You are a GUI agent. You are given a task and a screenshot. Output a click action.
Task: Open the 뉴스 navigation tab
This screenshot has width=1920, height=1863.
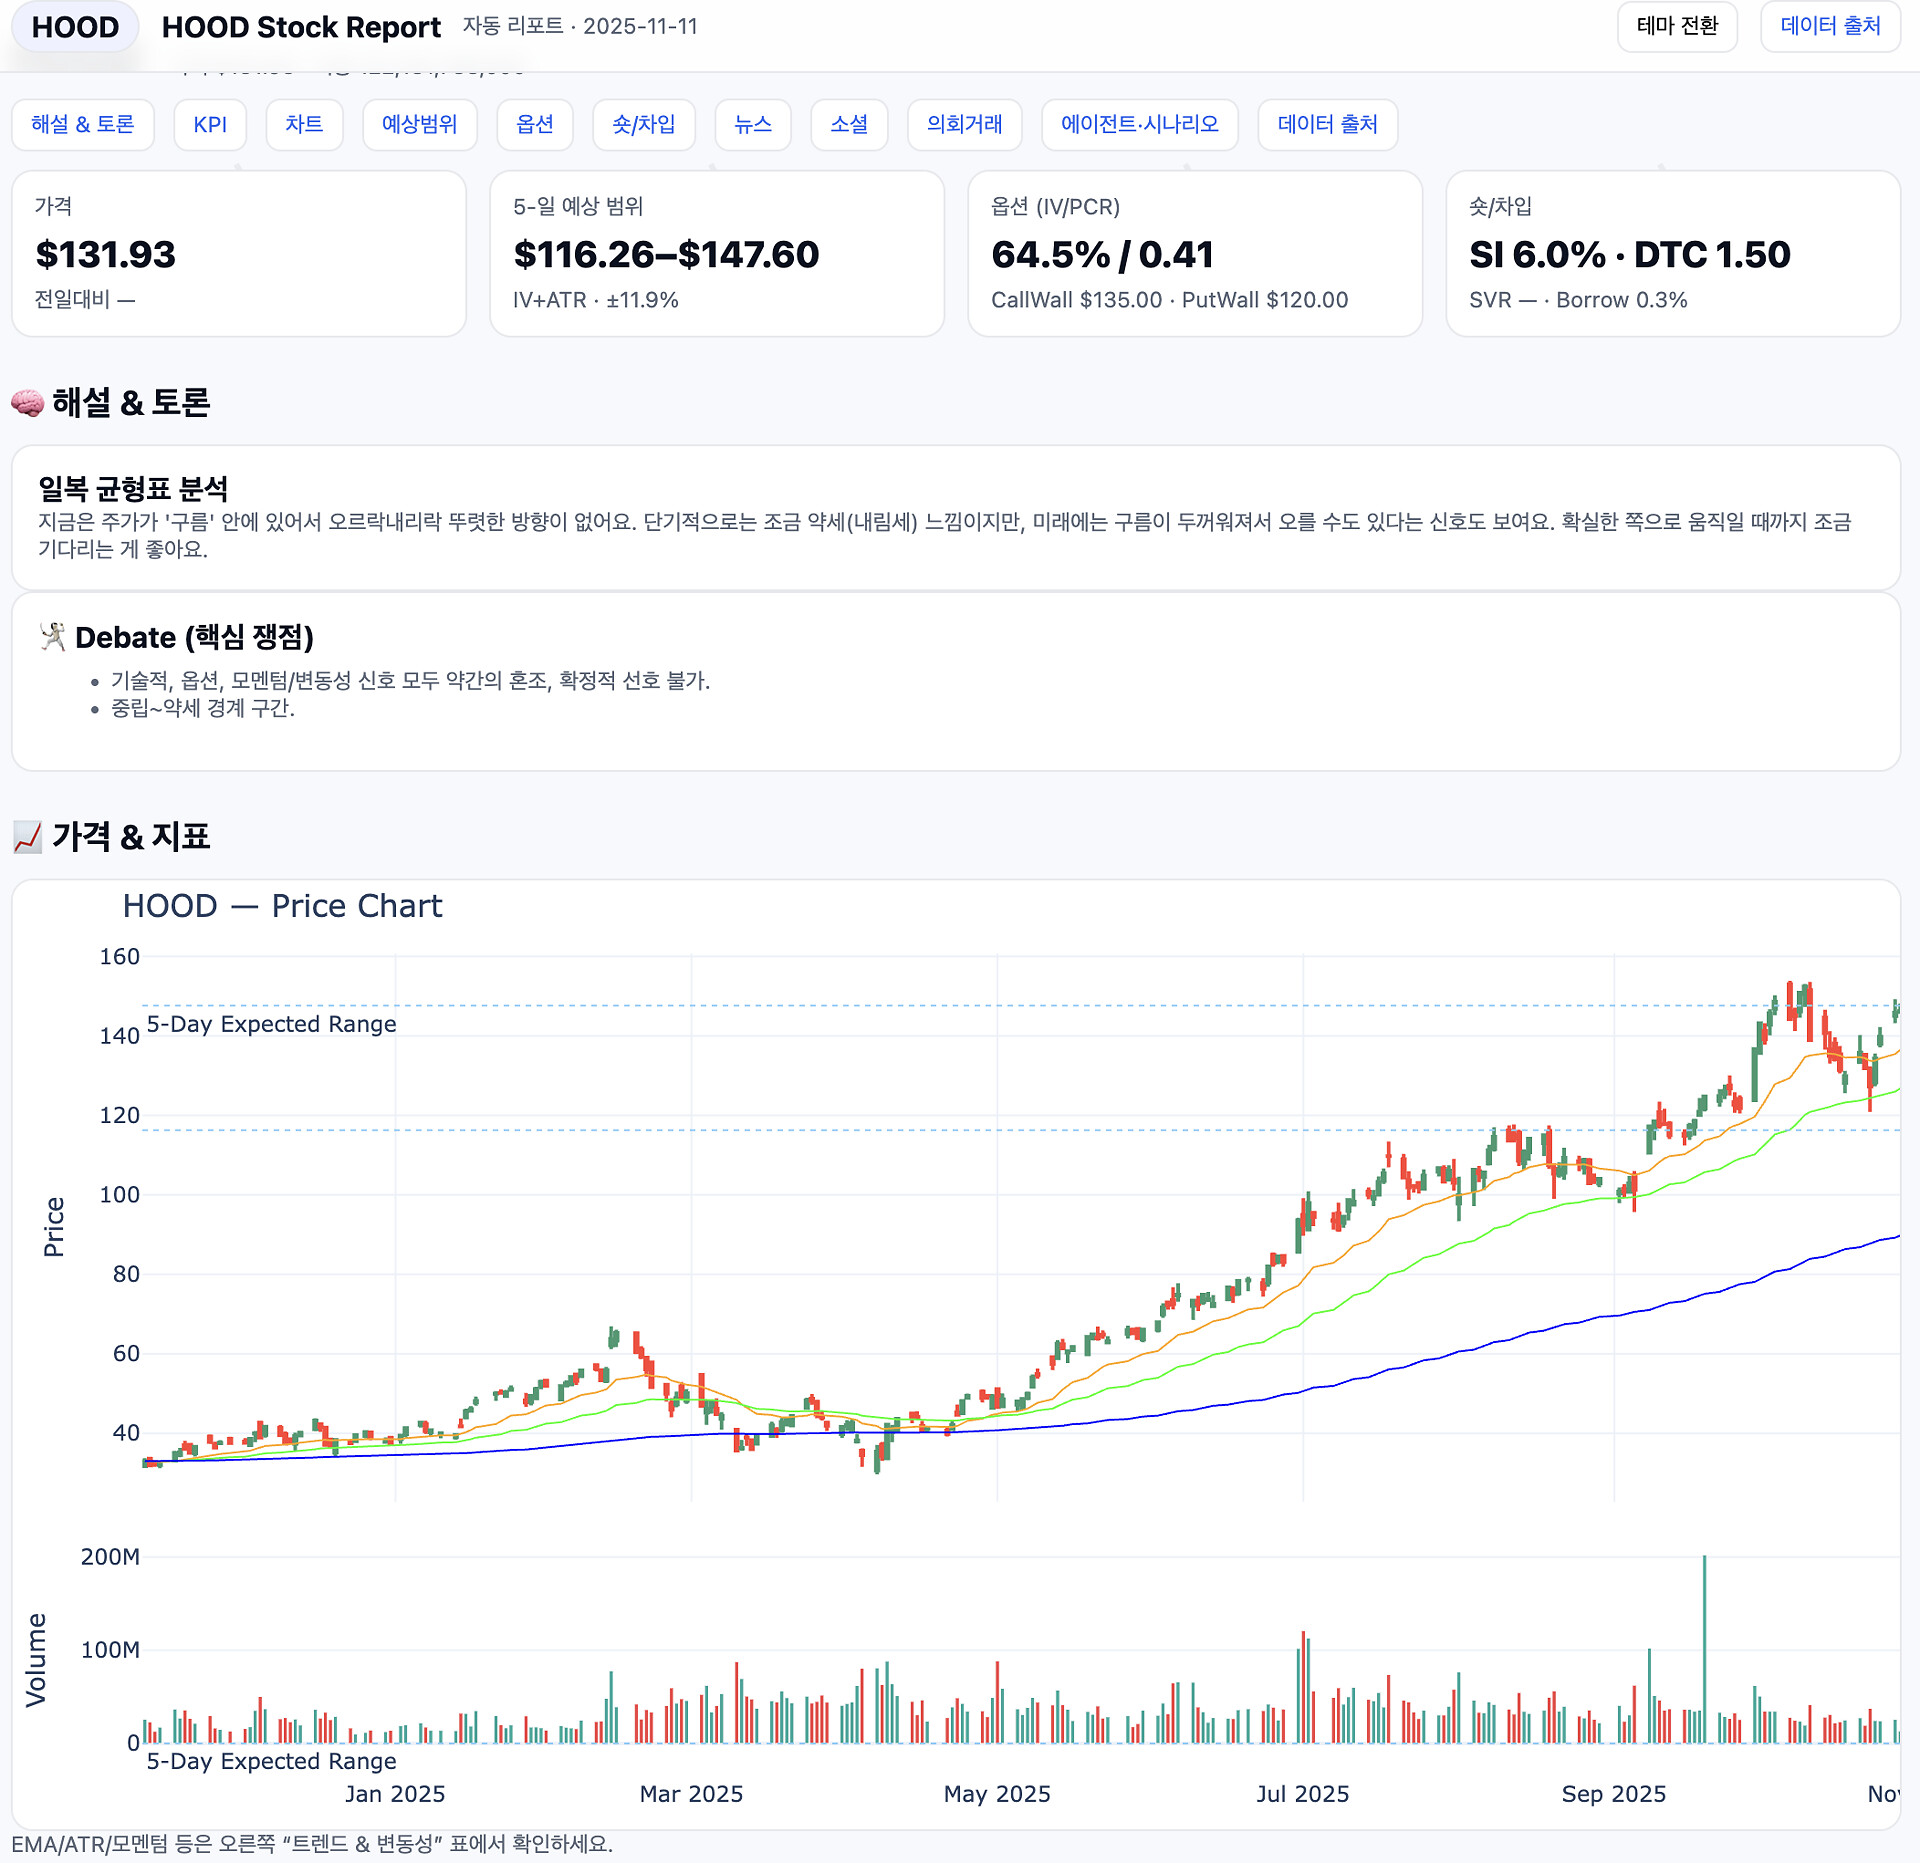click(x=752, y=124)
